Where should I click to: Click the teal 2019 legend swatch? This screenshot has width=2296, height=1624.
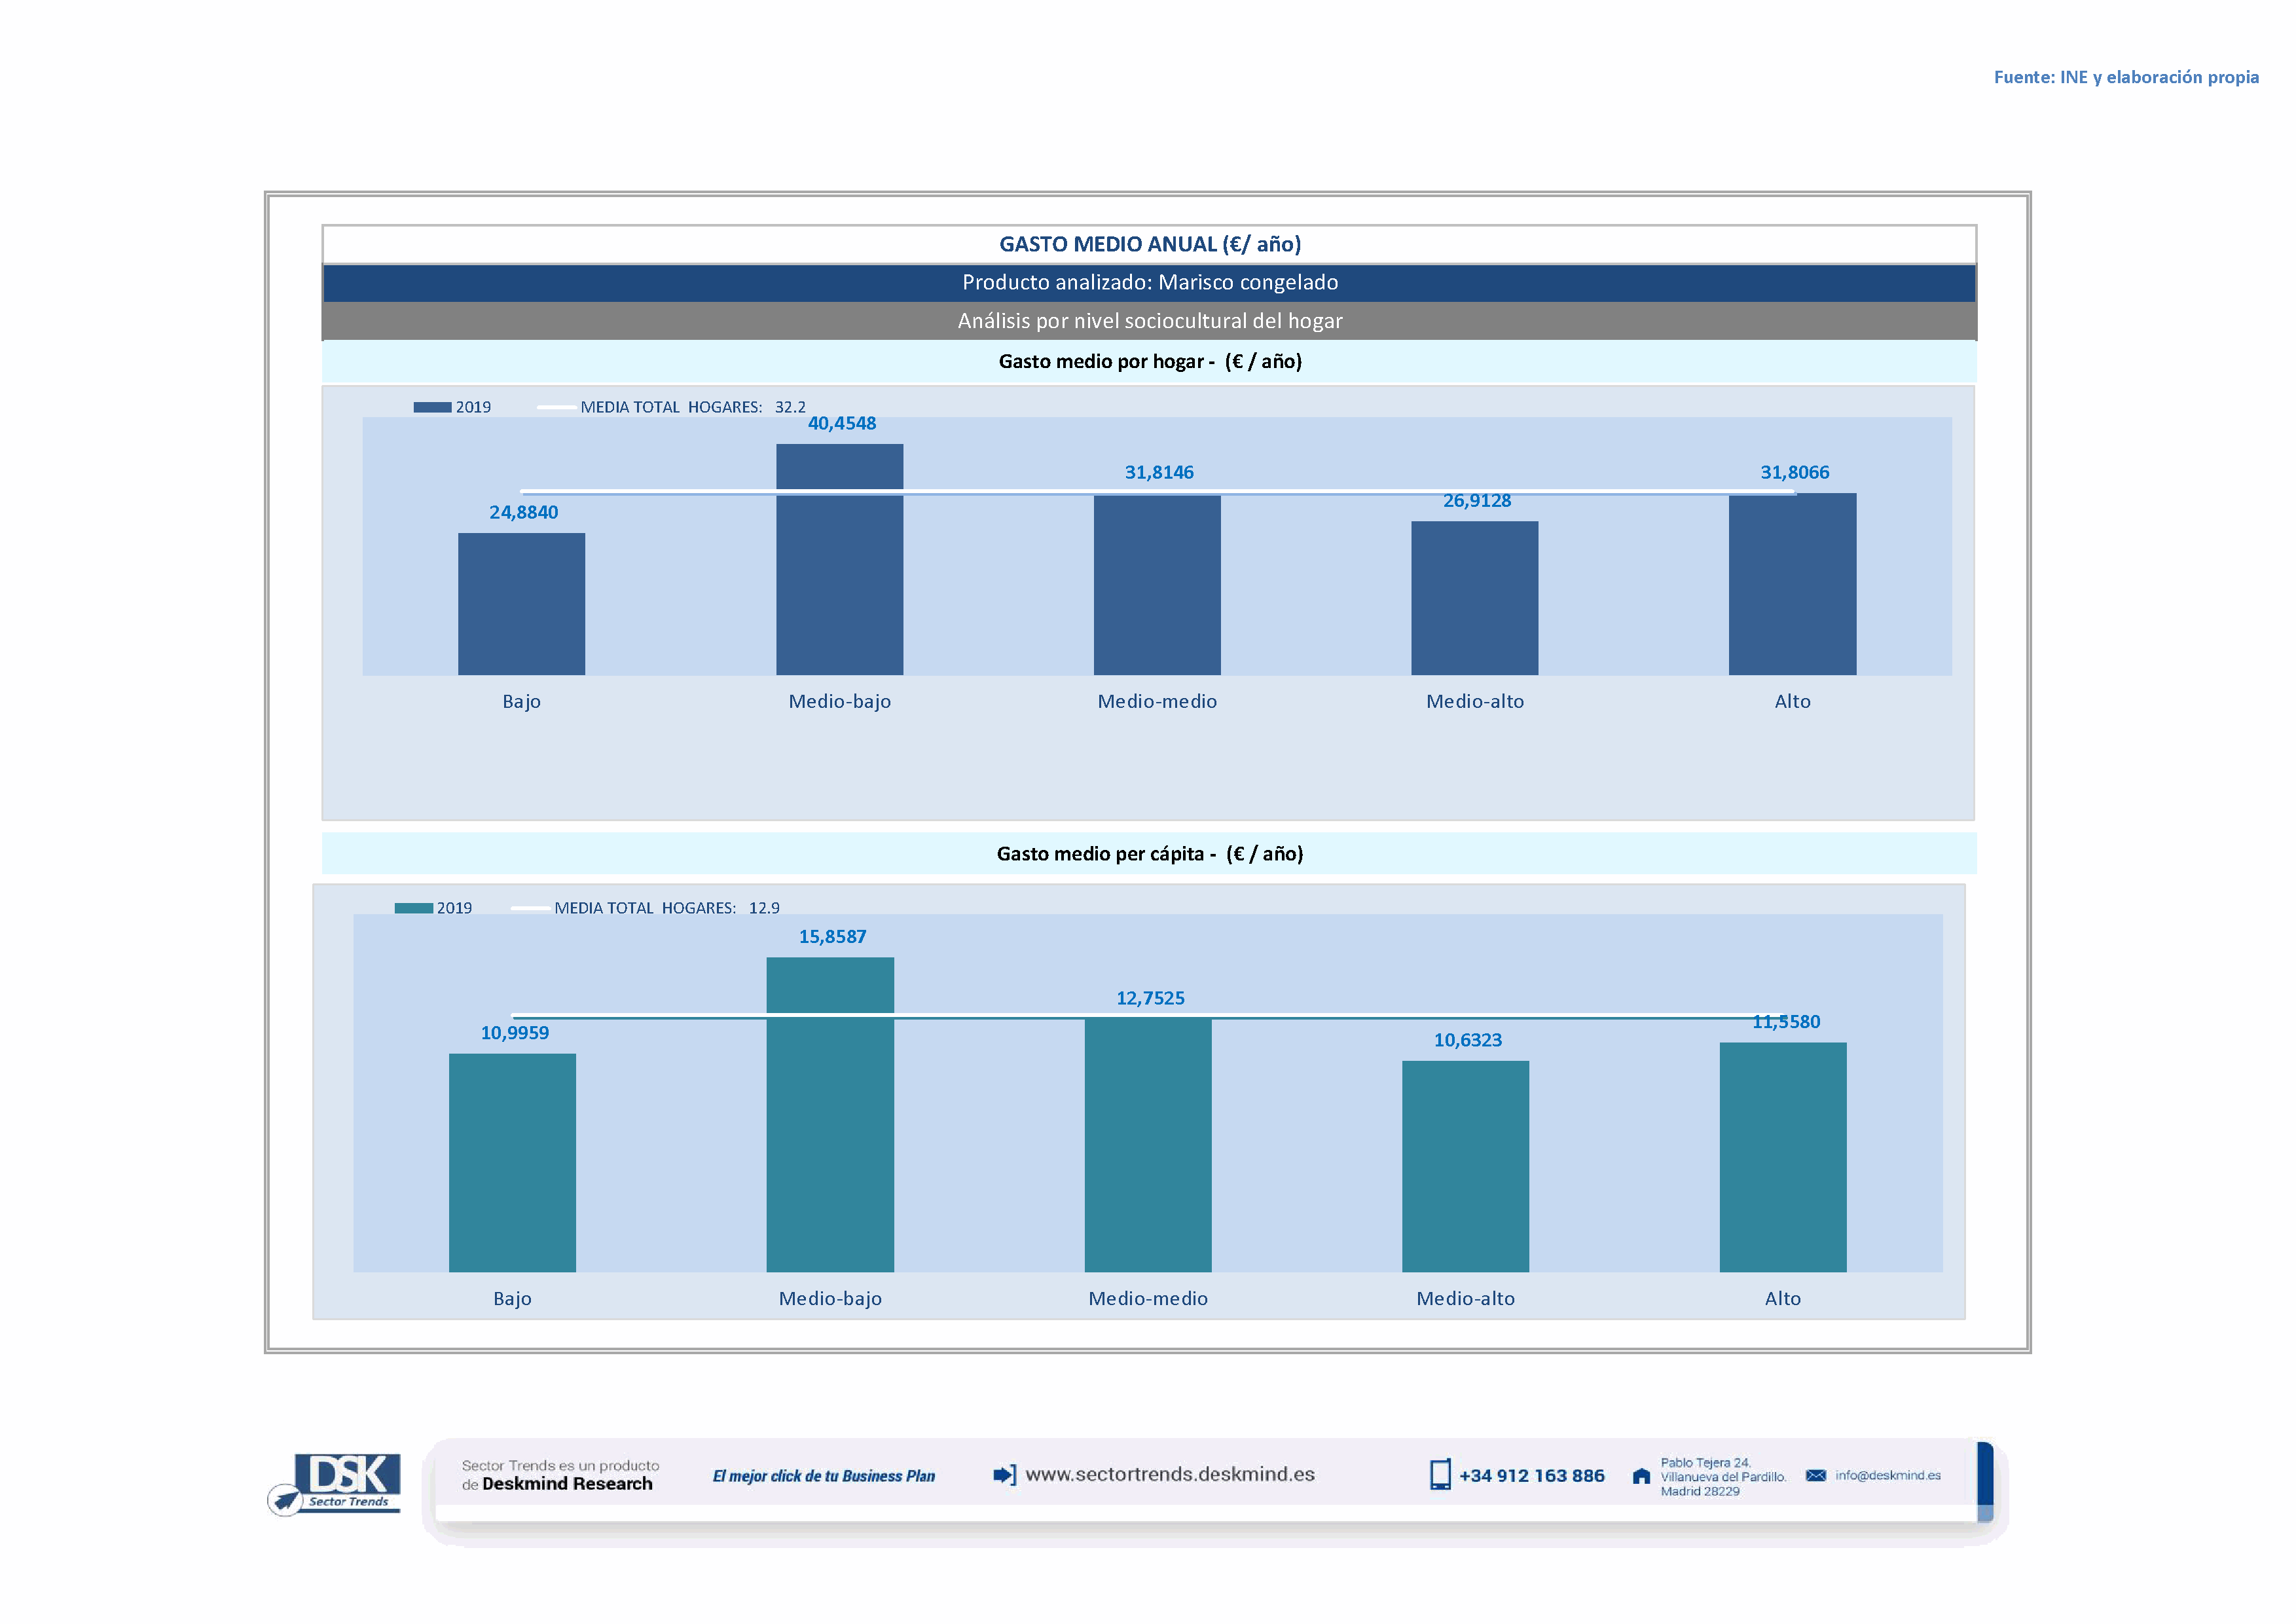pos(413,908)
